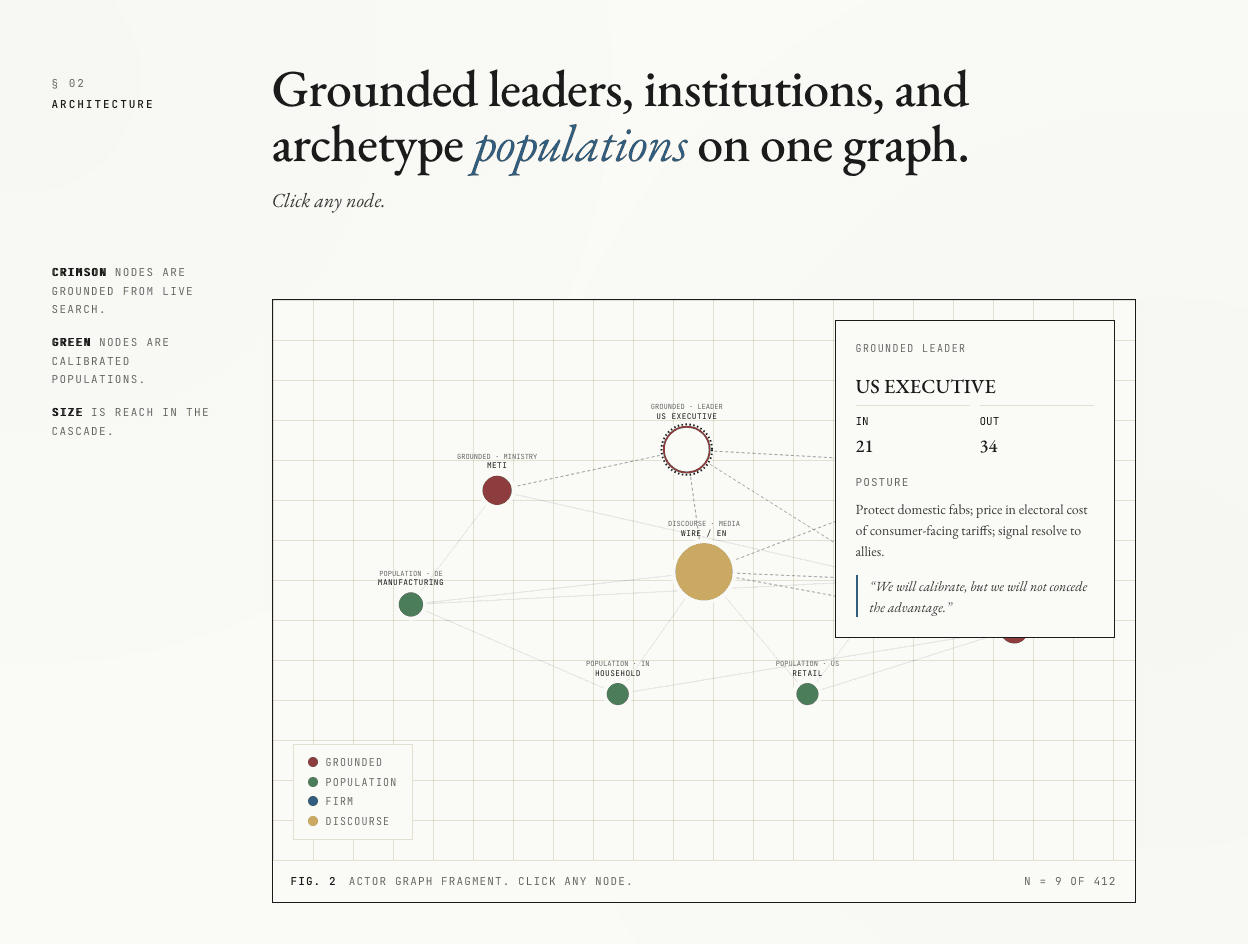The image size is (1248, 944).
Task: Click the IN value 21
Action: (865, 447)
